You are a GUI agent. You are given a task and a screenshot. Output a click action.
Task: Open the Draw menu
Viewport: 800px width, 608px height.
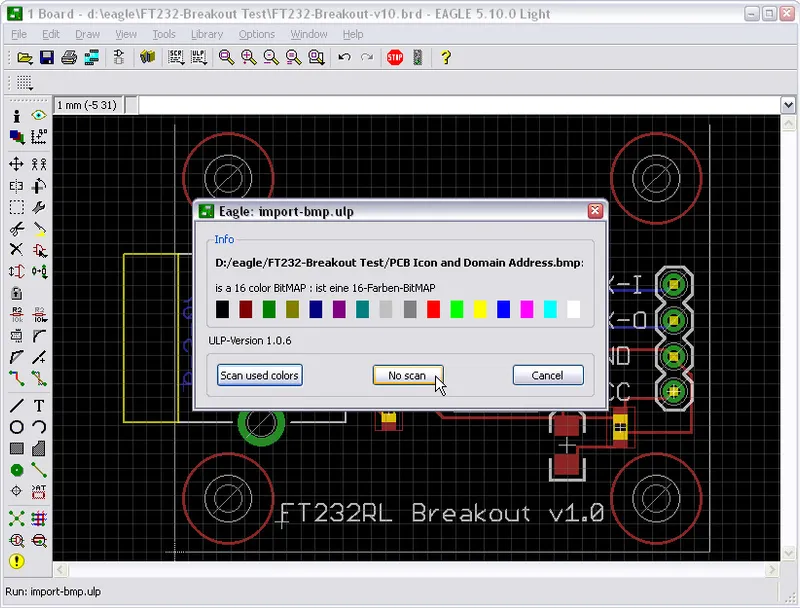tap(89, 33)
